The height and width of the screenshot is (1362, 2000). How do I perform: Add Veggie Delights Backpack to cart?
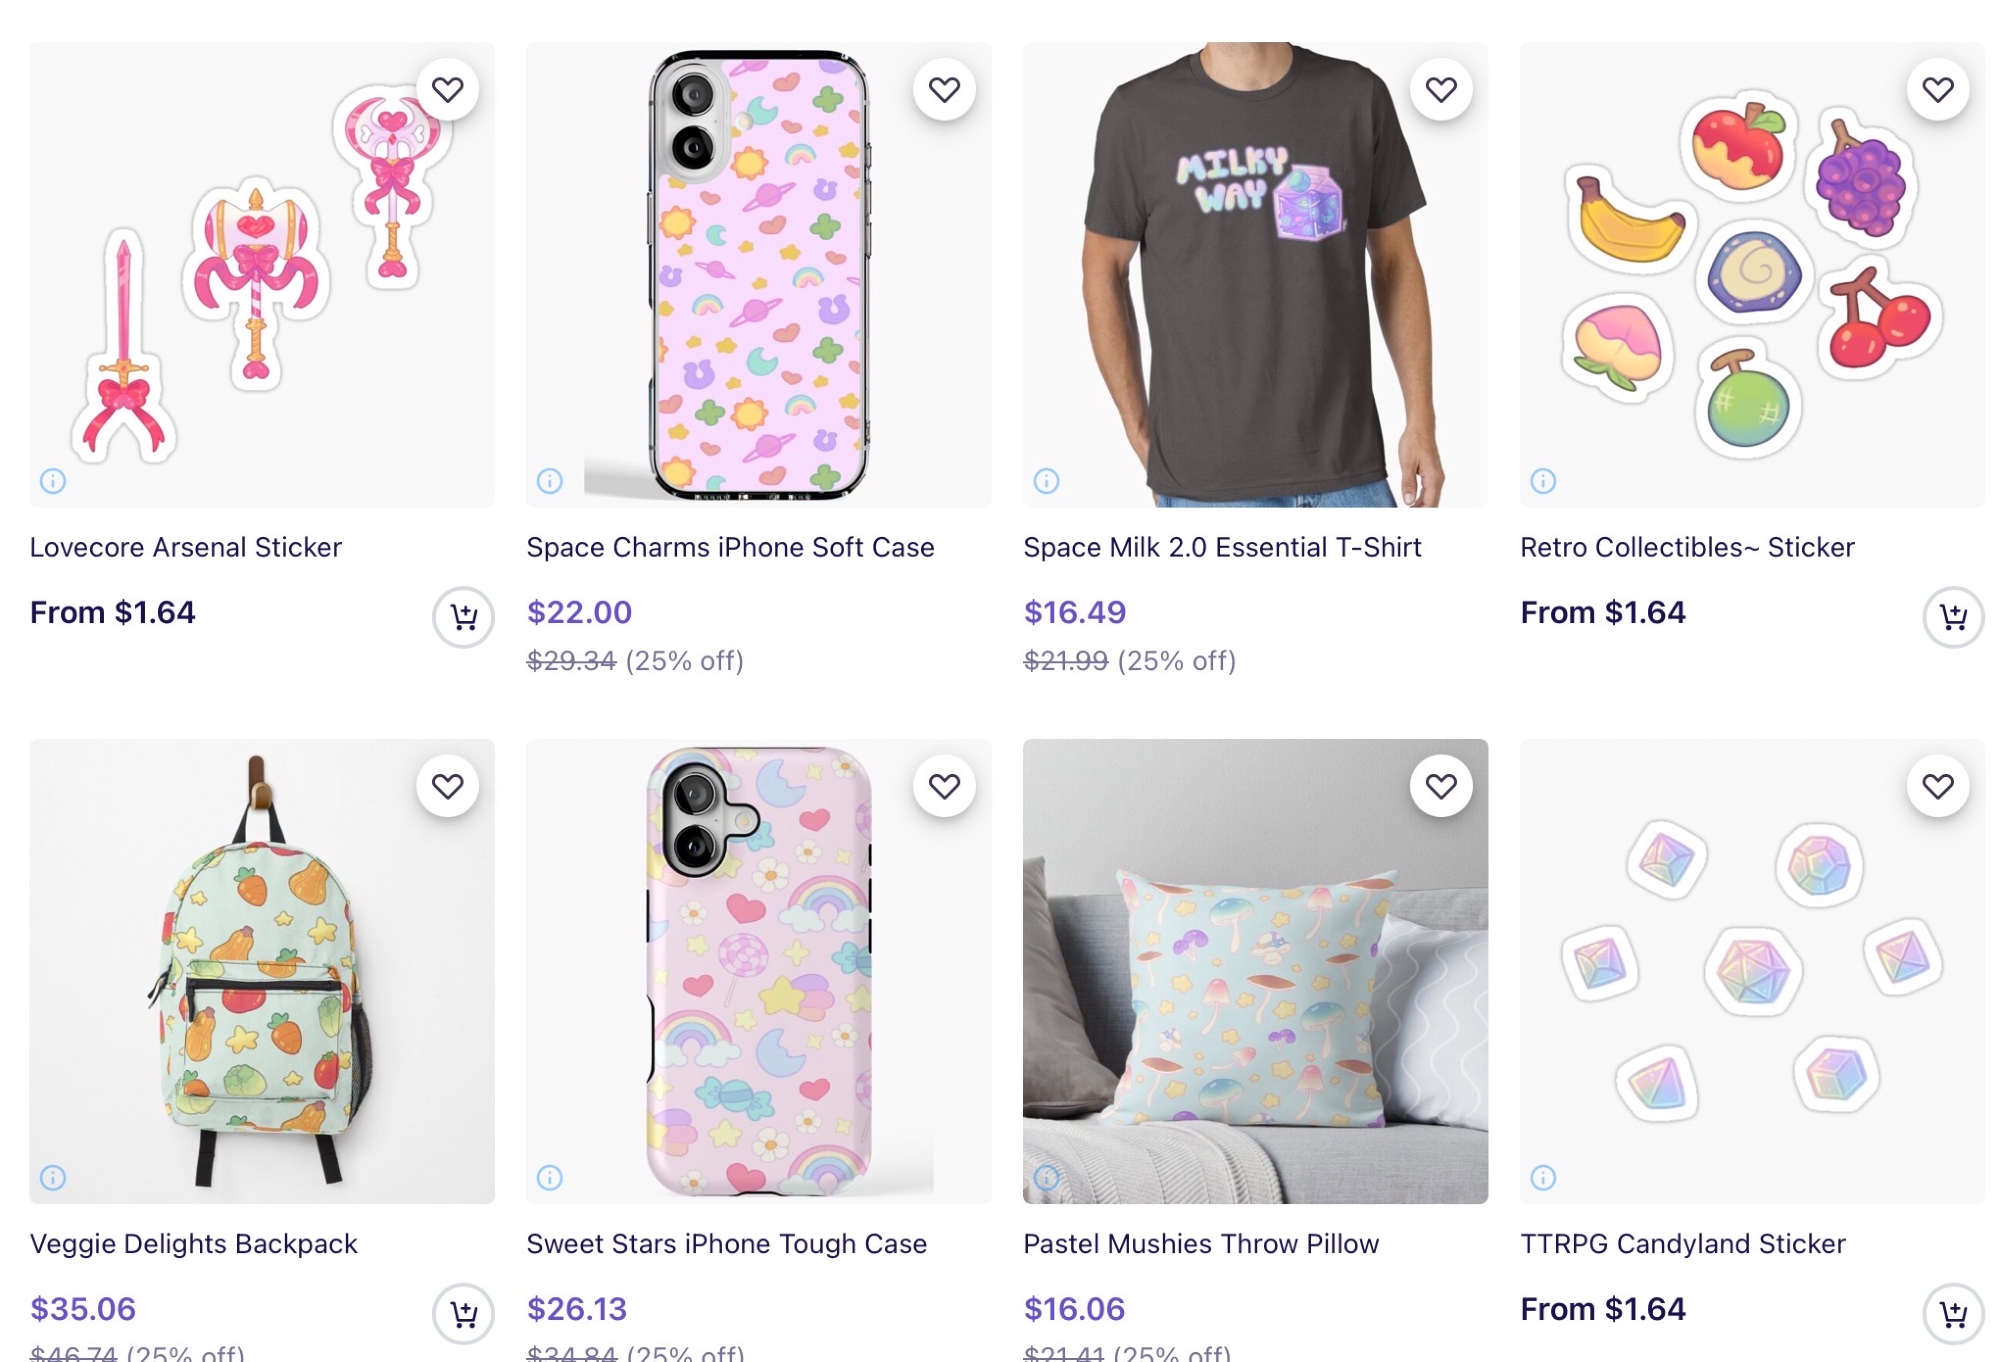pos(463,1313)
